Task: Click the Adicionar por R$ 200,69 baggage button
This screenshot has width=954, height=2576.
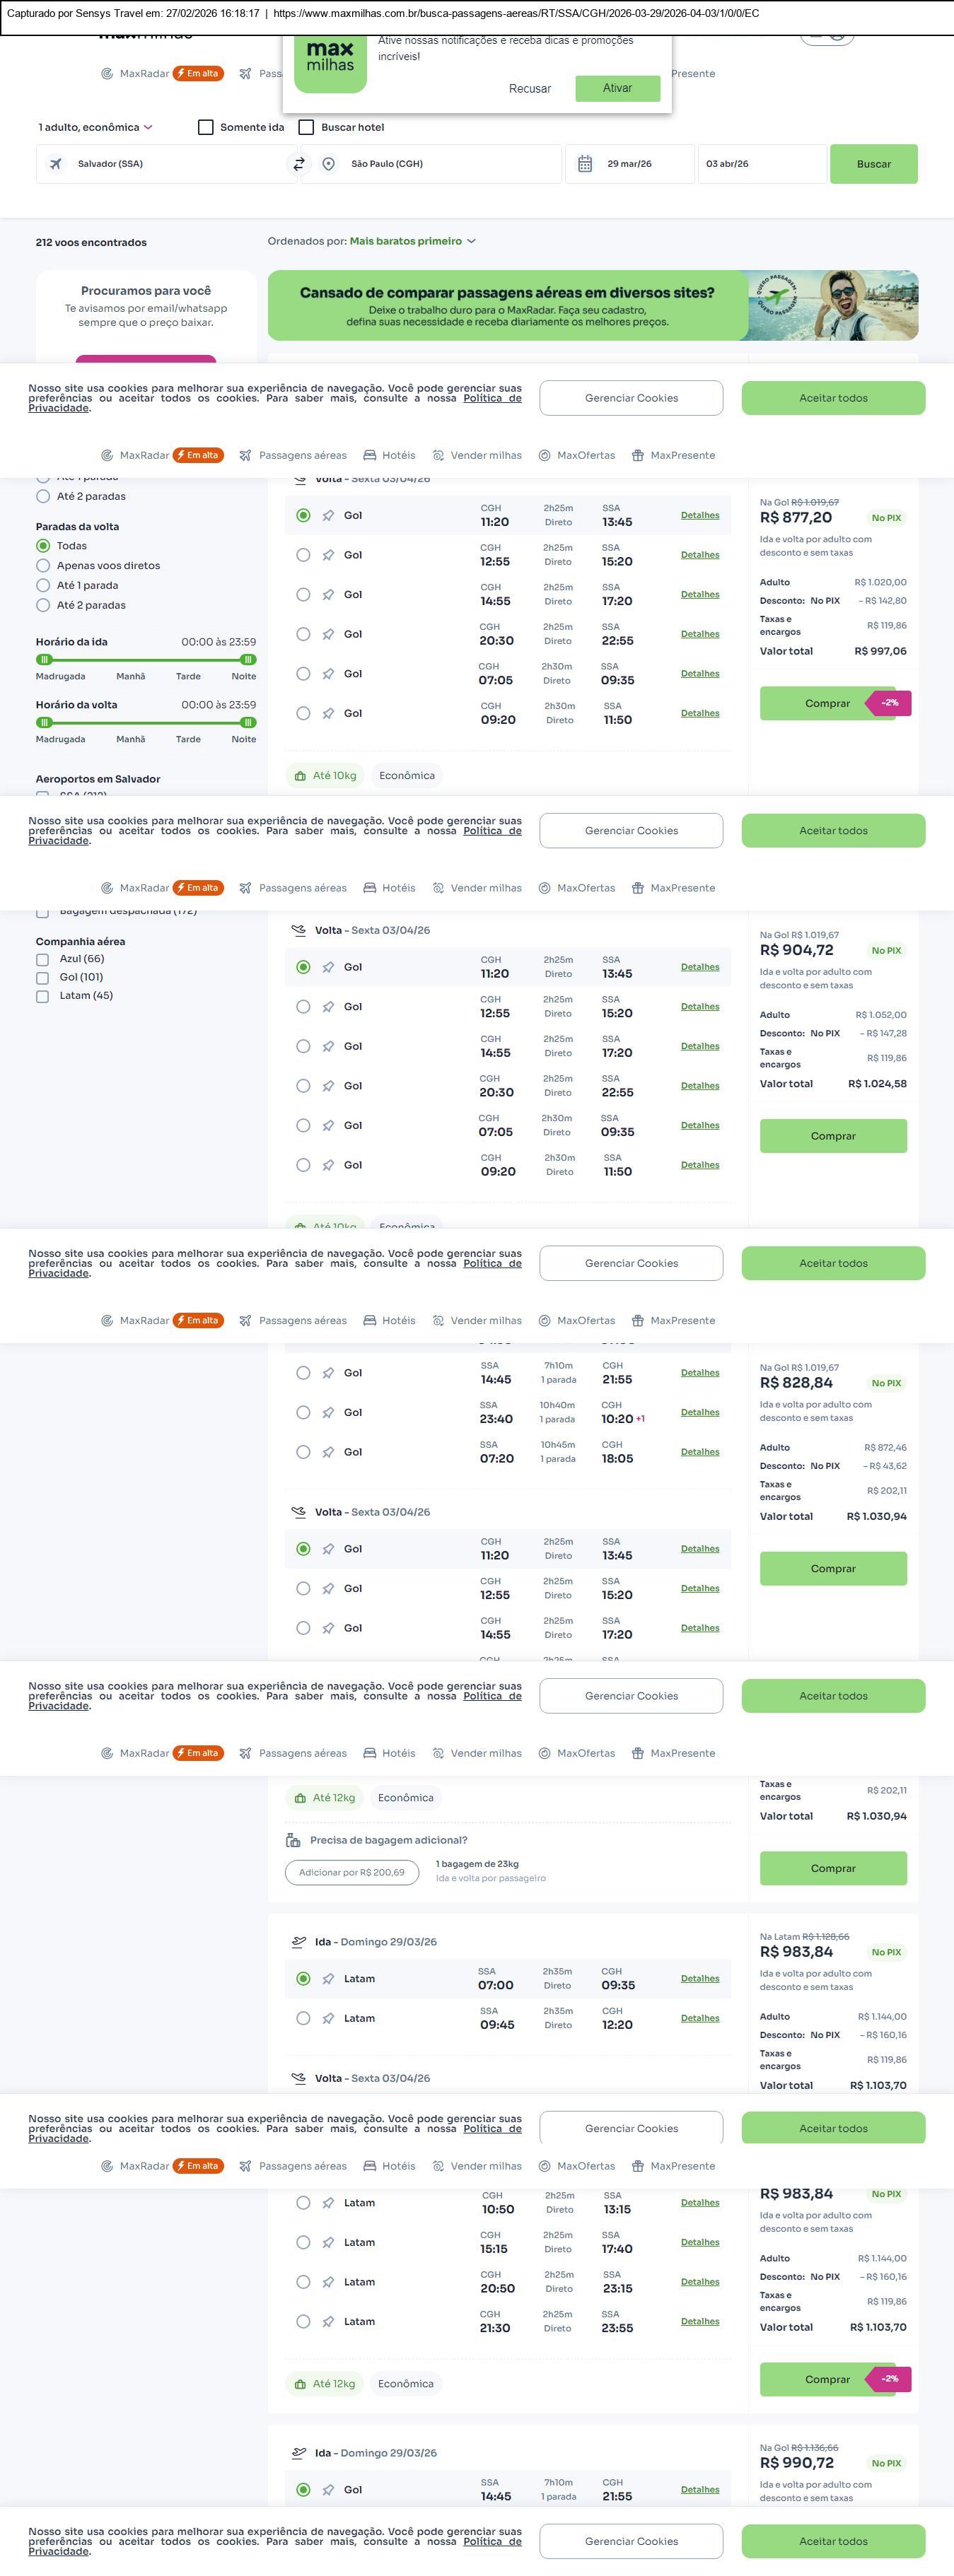Action: [352, 1872]
